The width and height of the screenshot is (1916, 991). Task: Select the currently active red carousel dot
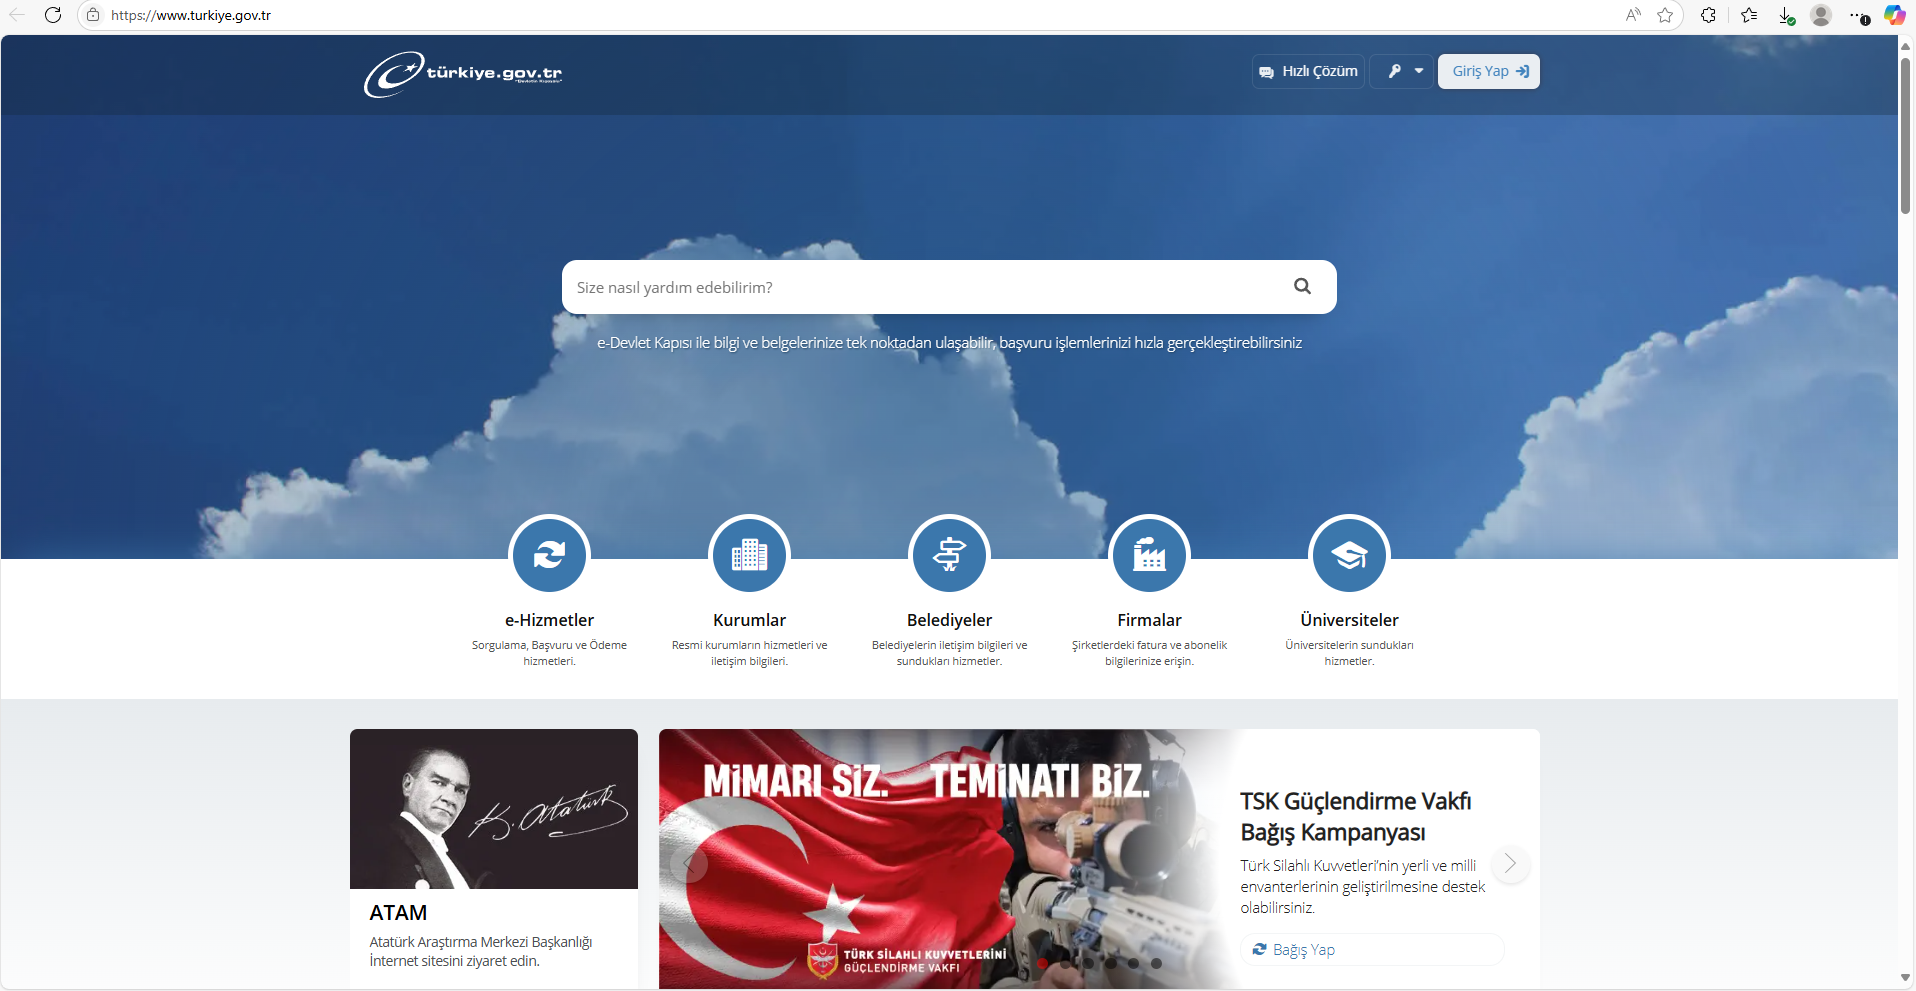(x=1043, y=964)
